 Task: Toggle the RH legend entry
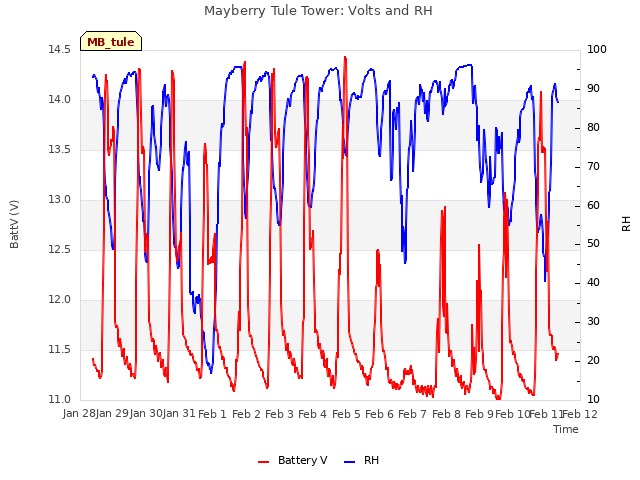(x=362, y=460)
